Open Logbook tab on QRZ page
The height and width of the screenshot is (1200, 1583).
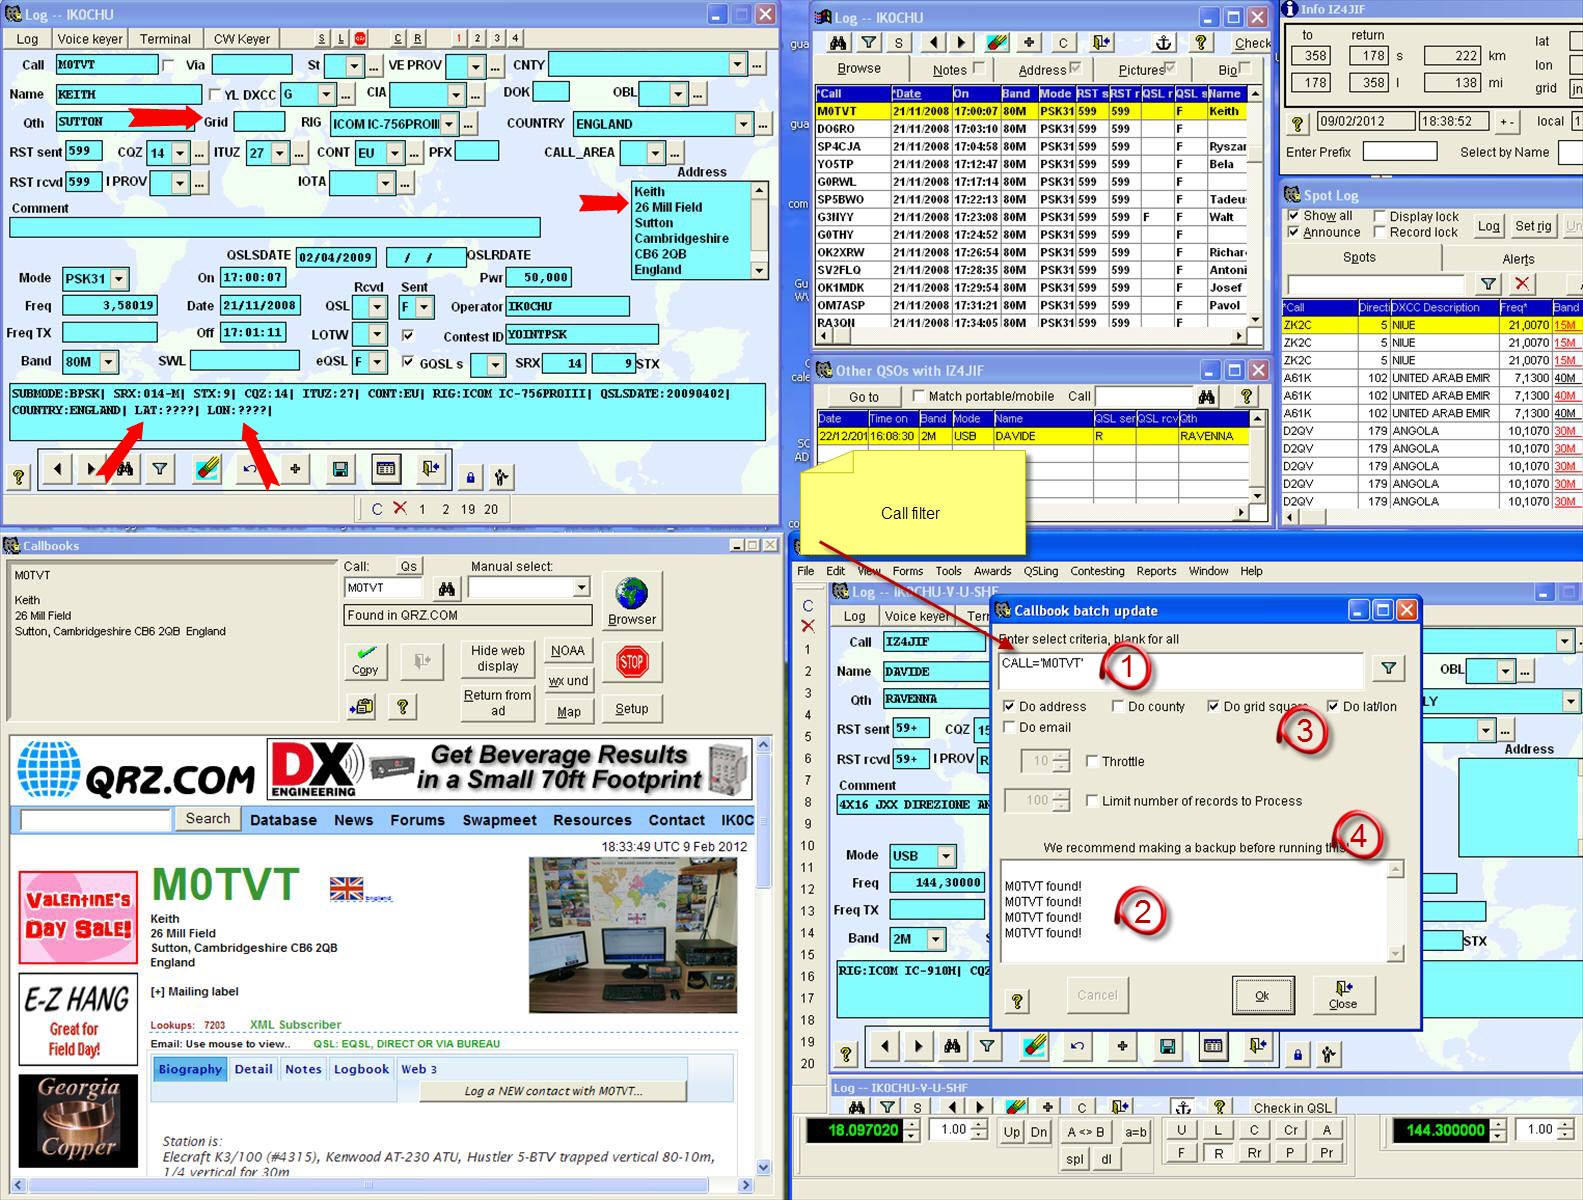click(x=361, y=1069)
